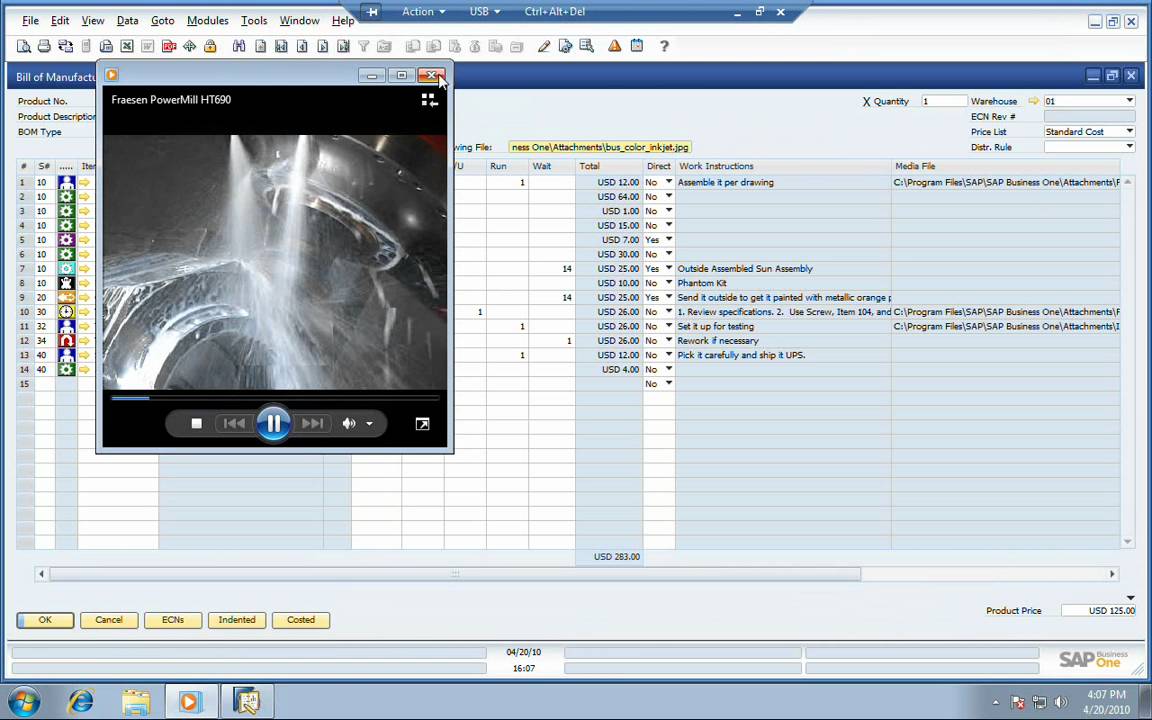The height and width of the screenshot is (720, 1152).
Task: Click the Query Manager magnifier-list icon
Action: [x=586, y=46]
